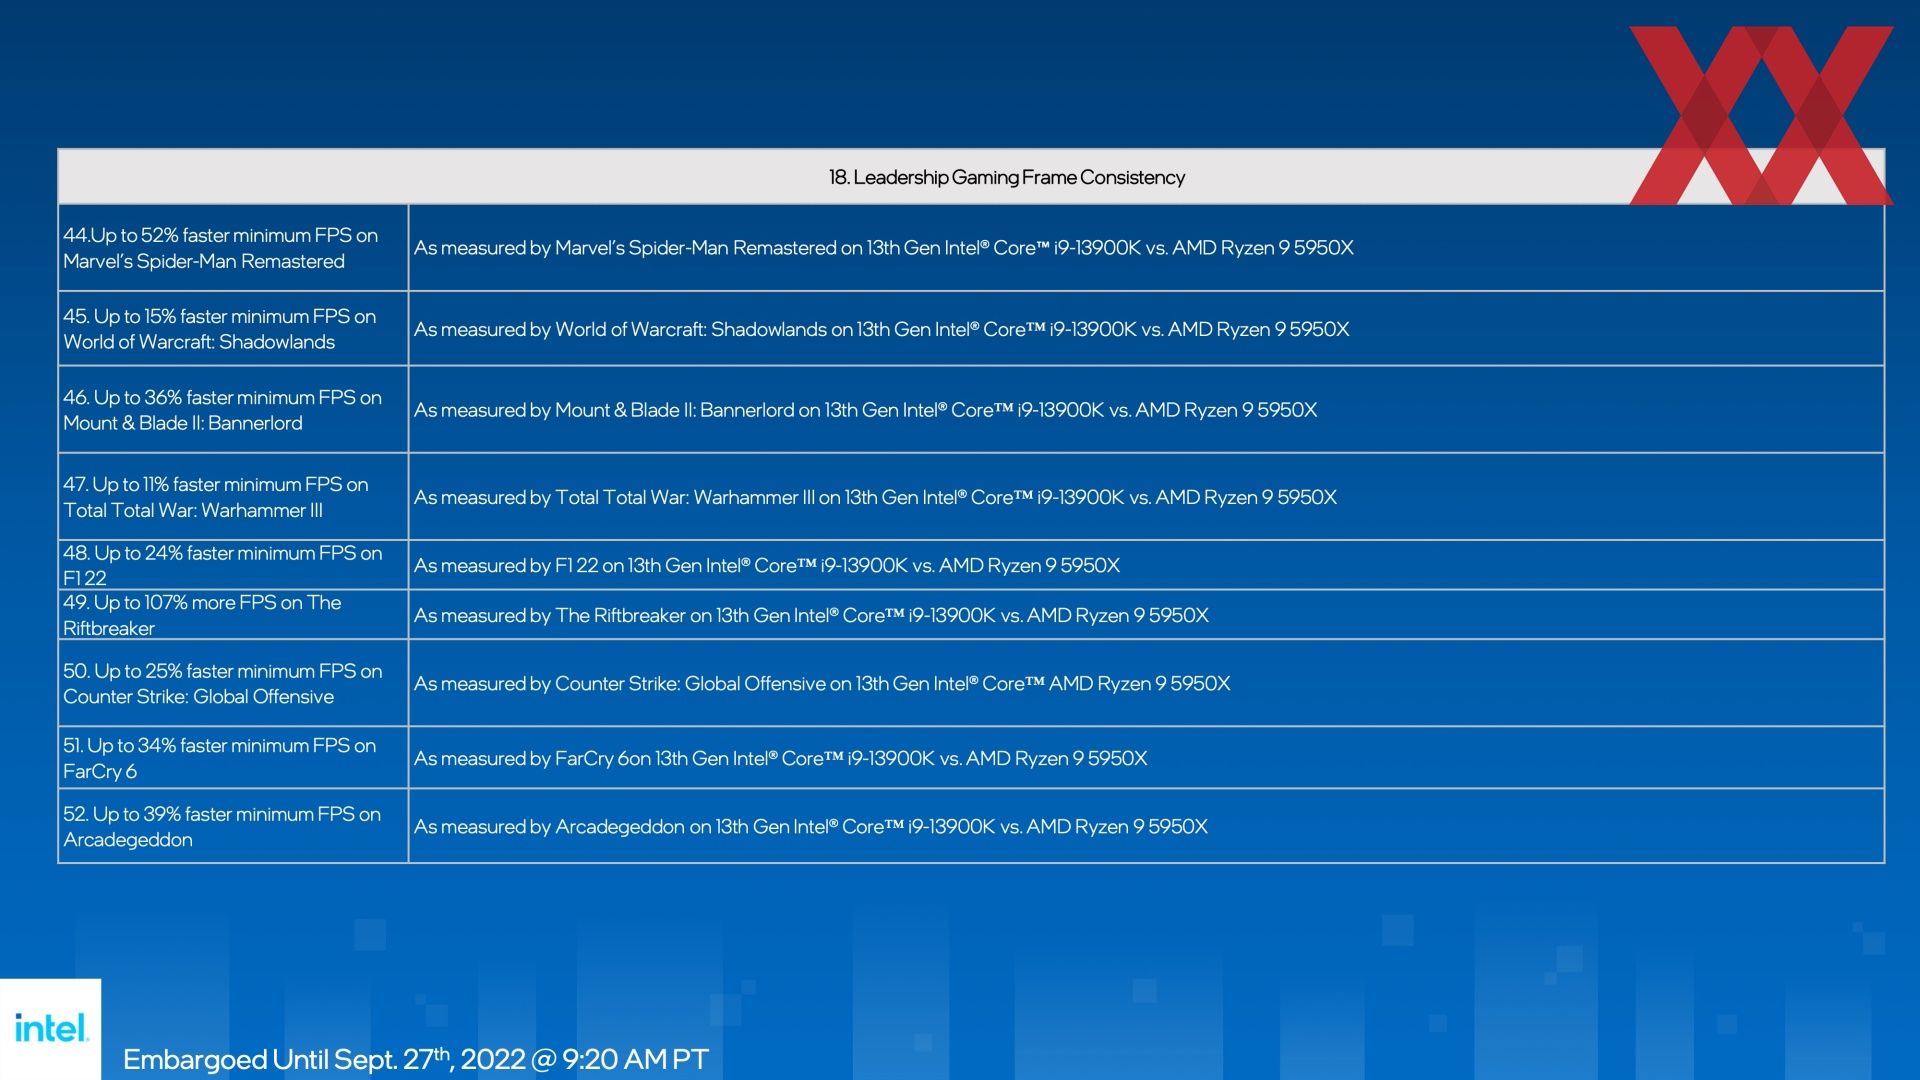Click 'Embargoed Until Sept. 27th, 2022' footer text
This screenshot has height=1080, width=1920.
[415, 1059]
